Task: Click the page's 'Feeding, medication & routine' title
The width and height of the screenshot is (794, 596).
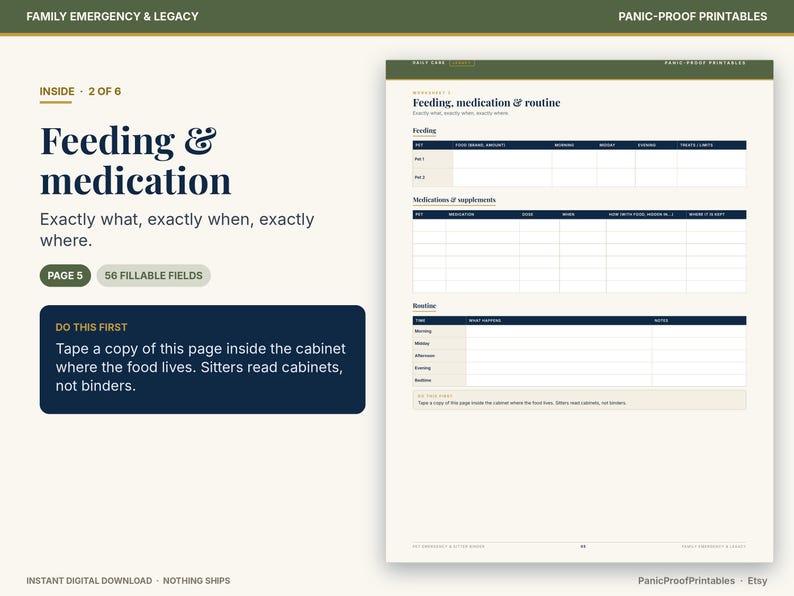Action: coord(486,103)
